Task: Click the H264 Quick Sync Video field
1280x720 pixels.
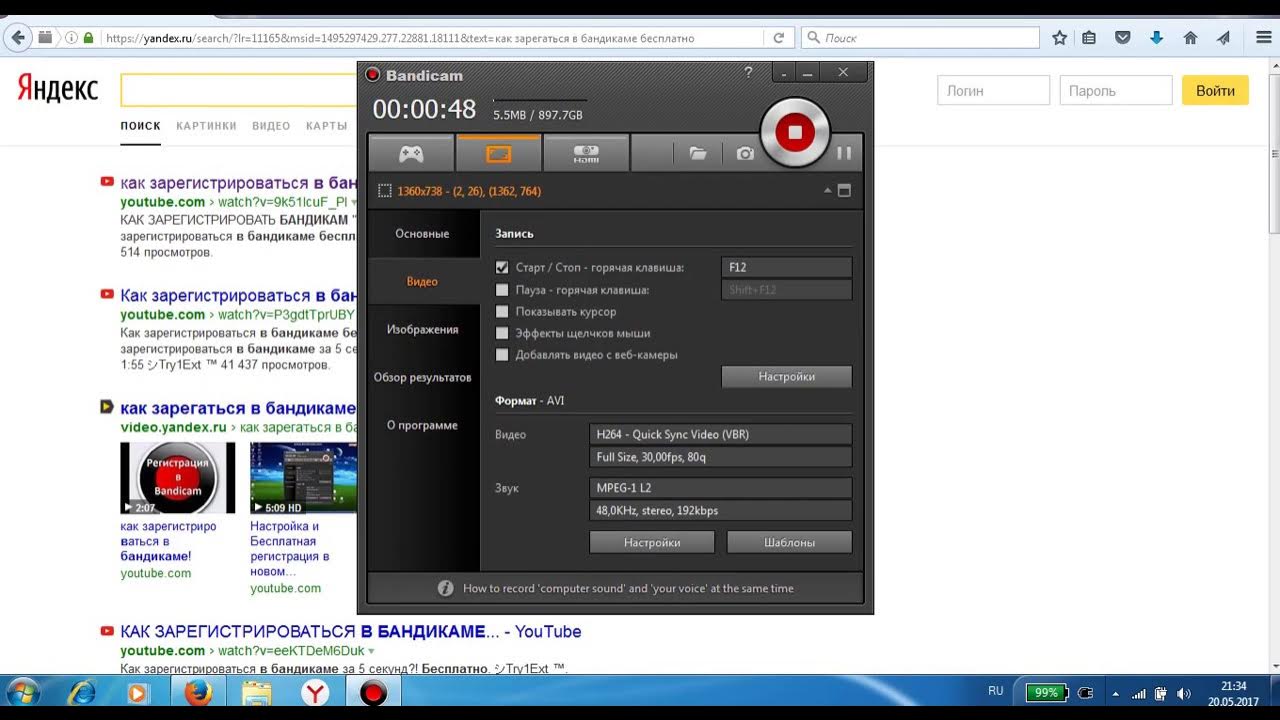Action: (720, 434)
